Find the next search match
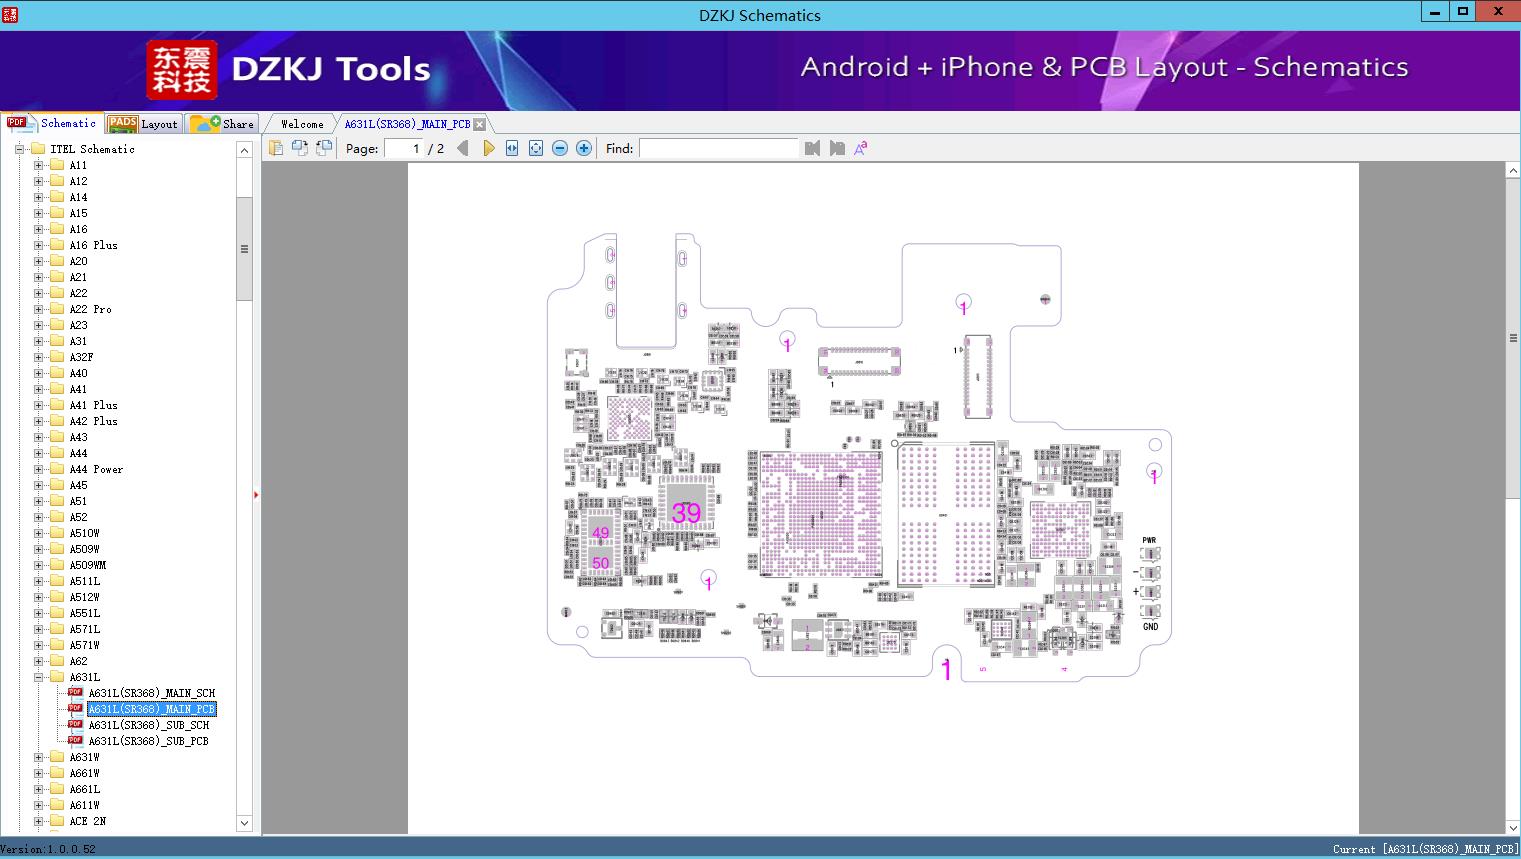The height and width of the screenshot is (859, 1521). [837, 148]
